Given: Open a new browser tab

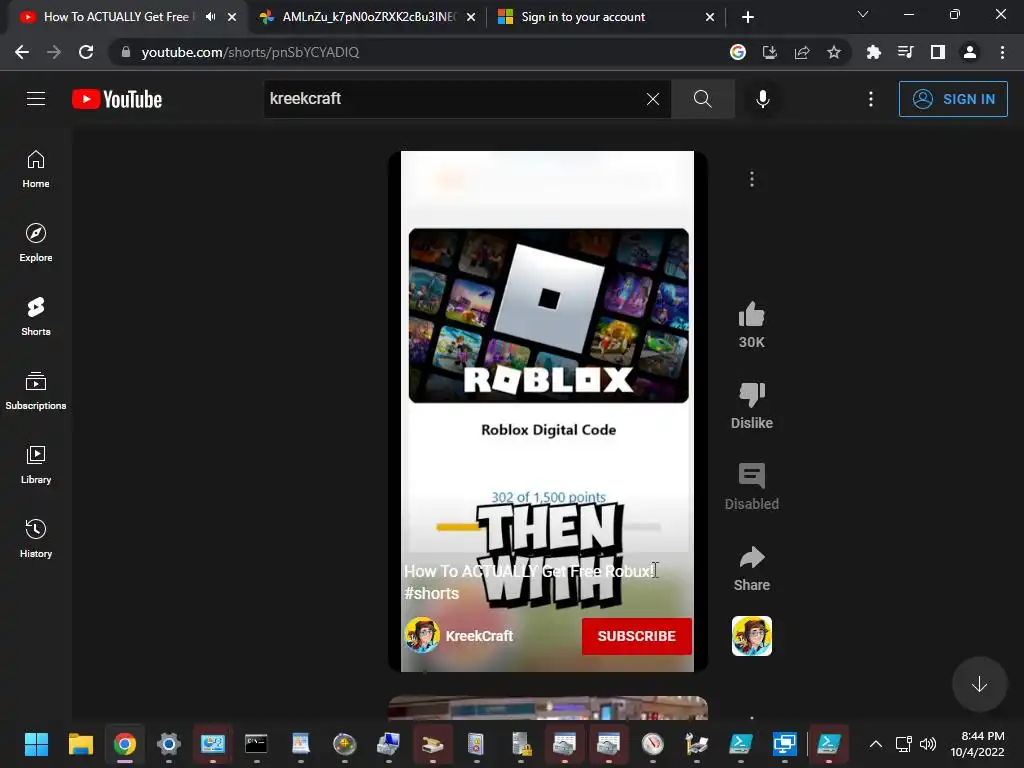Looking at the screenshot, I should click(x=748, y=17).
